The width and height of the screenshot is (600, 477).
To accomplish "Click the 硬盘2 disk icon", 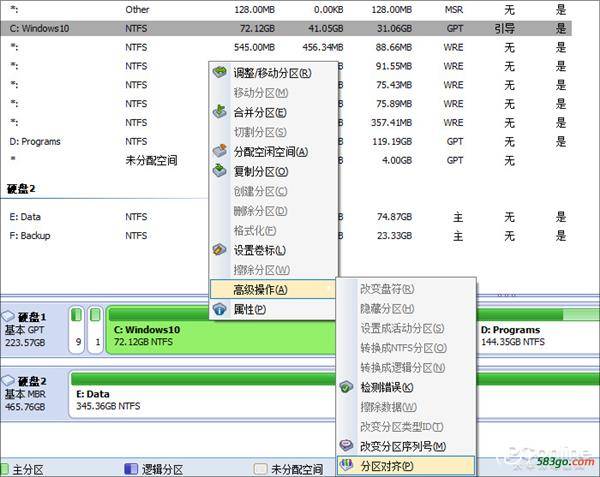I will (8, 380).
